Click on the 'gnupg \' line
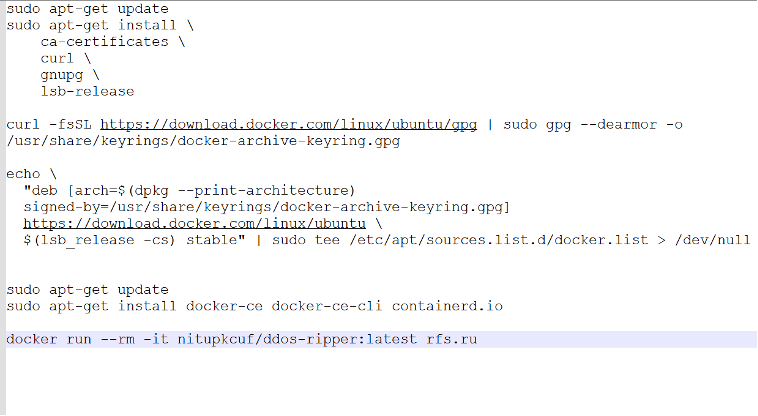This screenshot has height=416, width=758. [70, 75]
